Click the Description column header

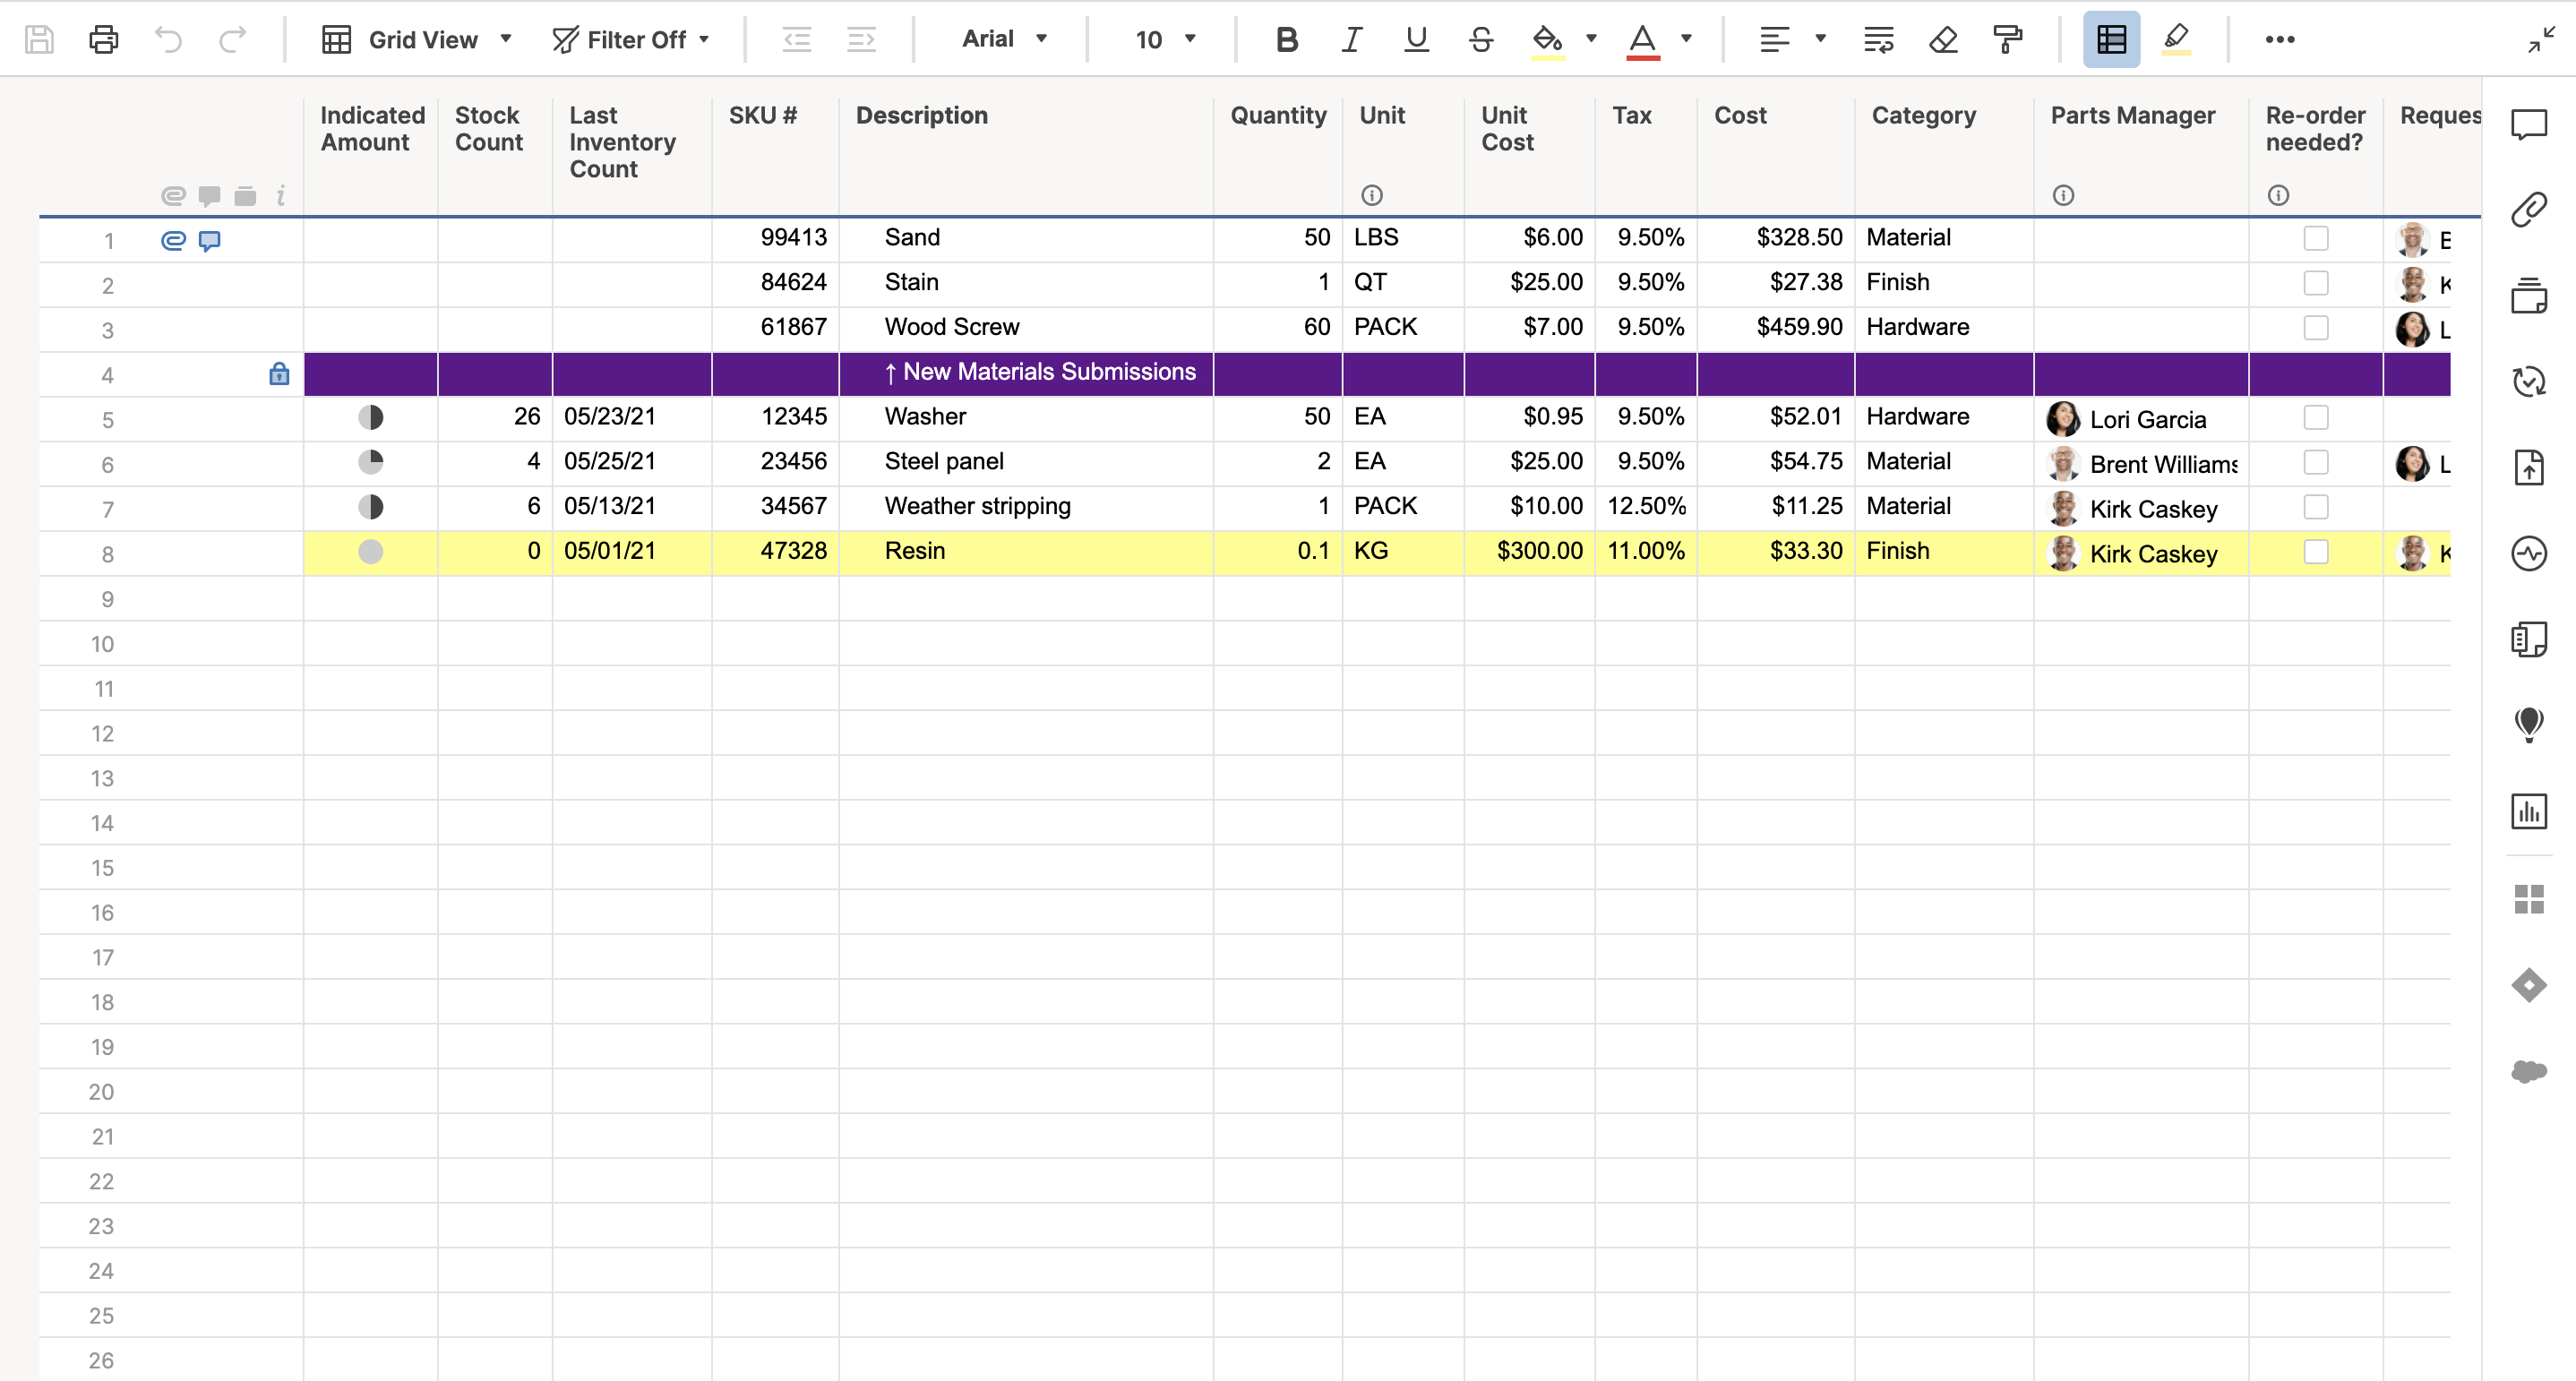(921, 116)
